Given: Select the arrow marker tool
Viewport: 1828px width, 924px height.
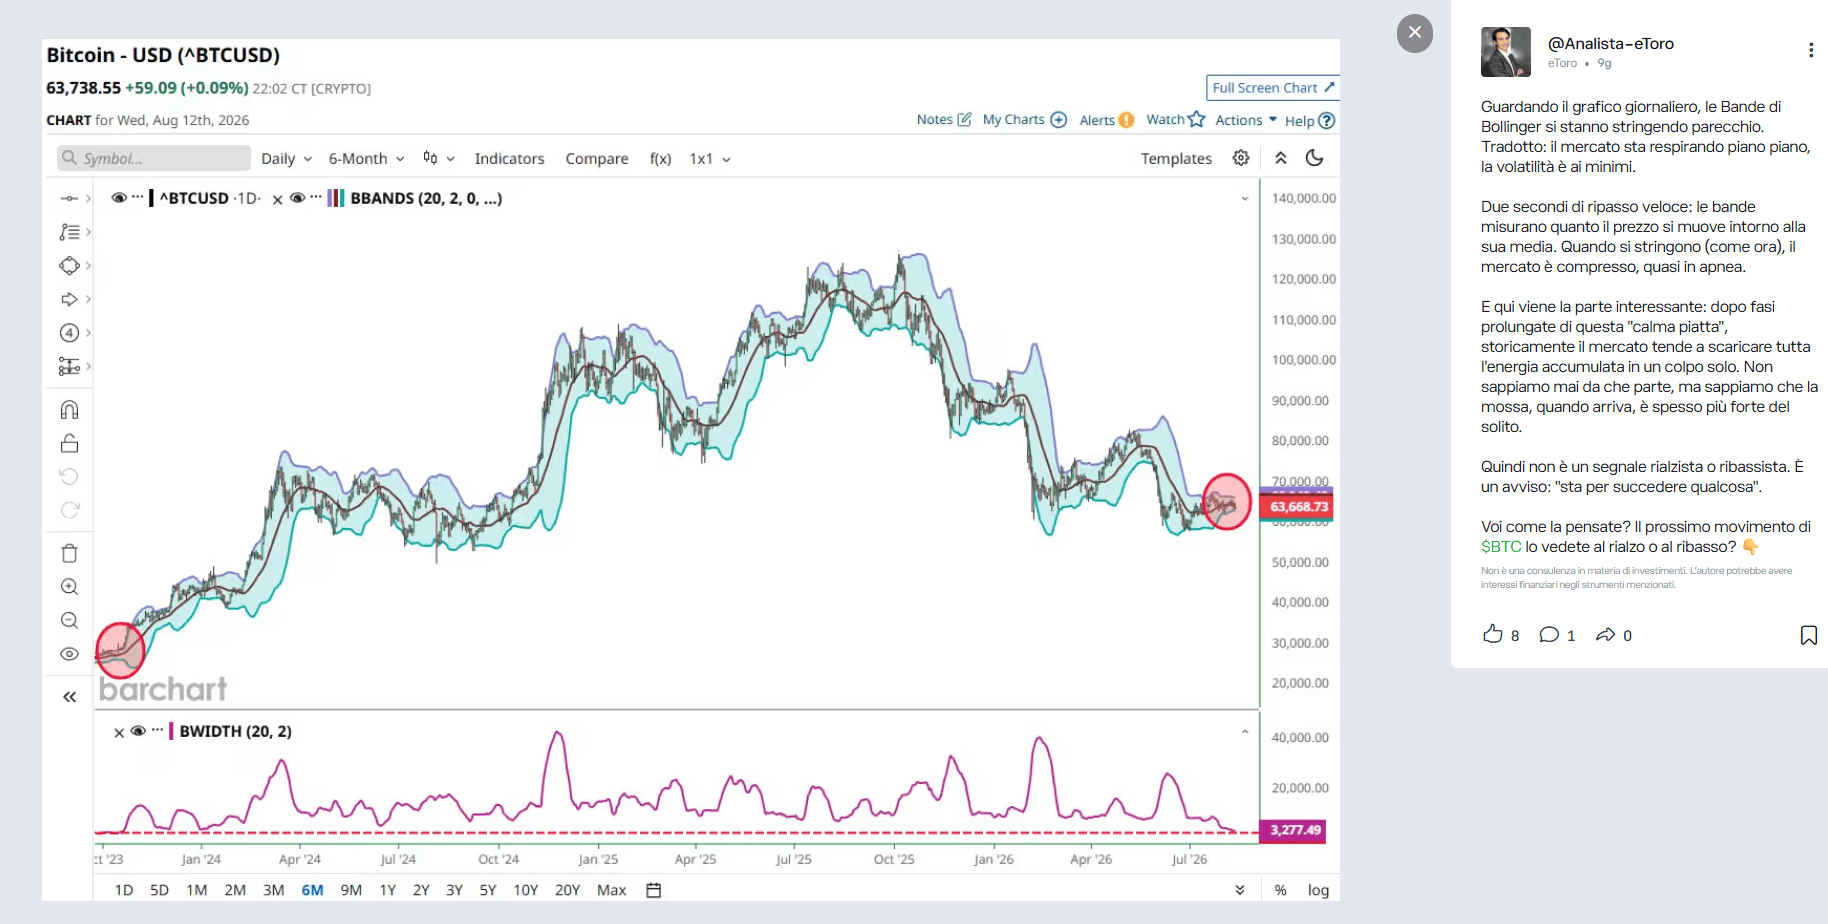Looking at the screenshot, I should point(69,299).
